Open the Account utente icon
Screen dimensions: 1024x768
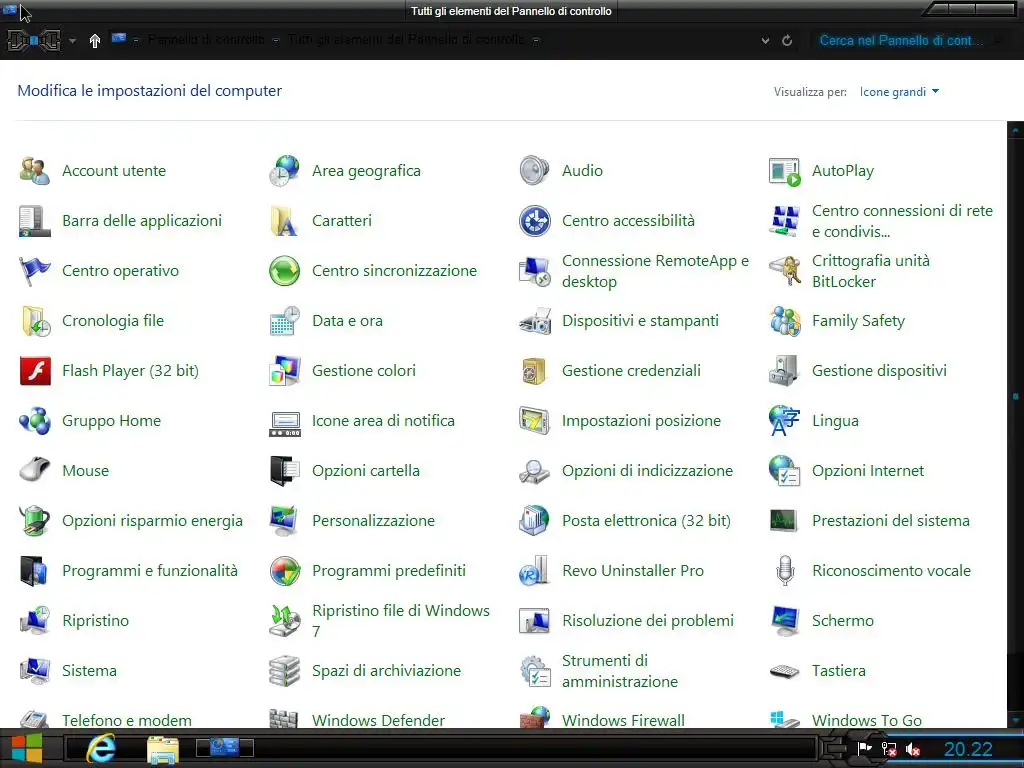coord(35,171)
